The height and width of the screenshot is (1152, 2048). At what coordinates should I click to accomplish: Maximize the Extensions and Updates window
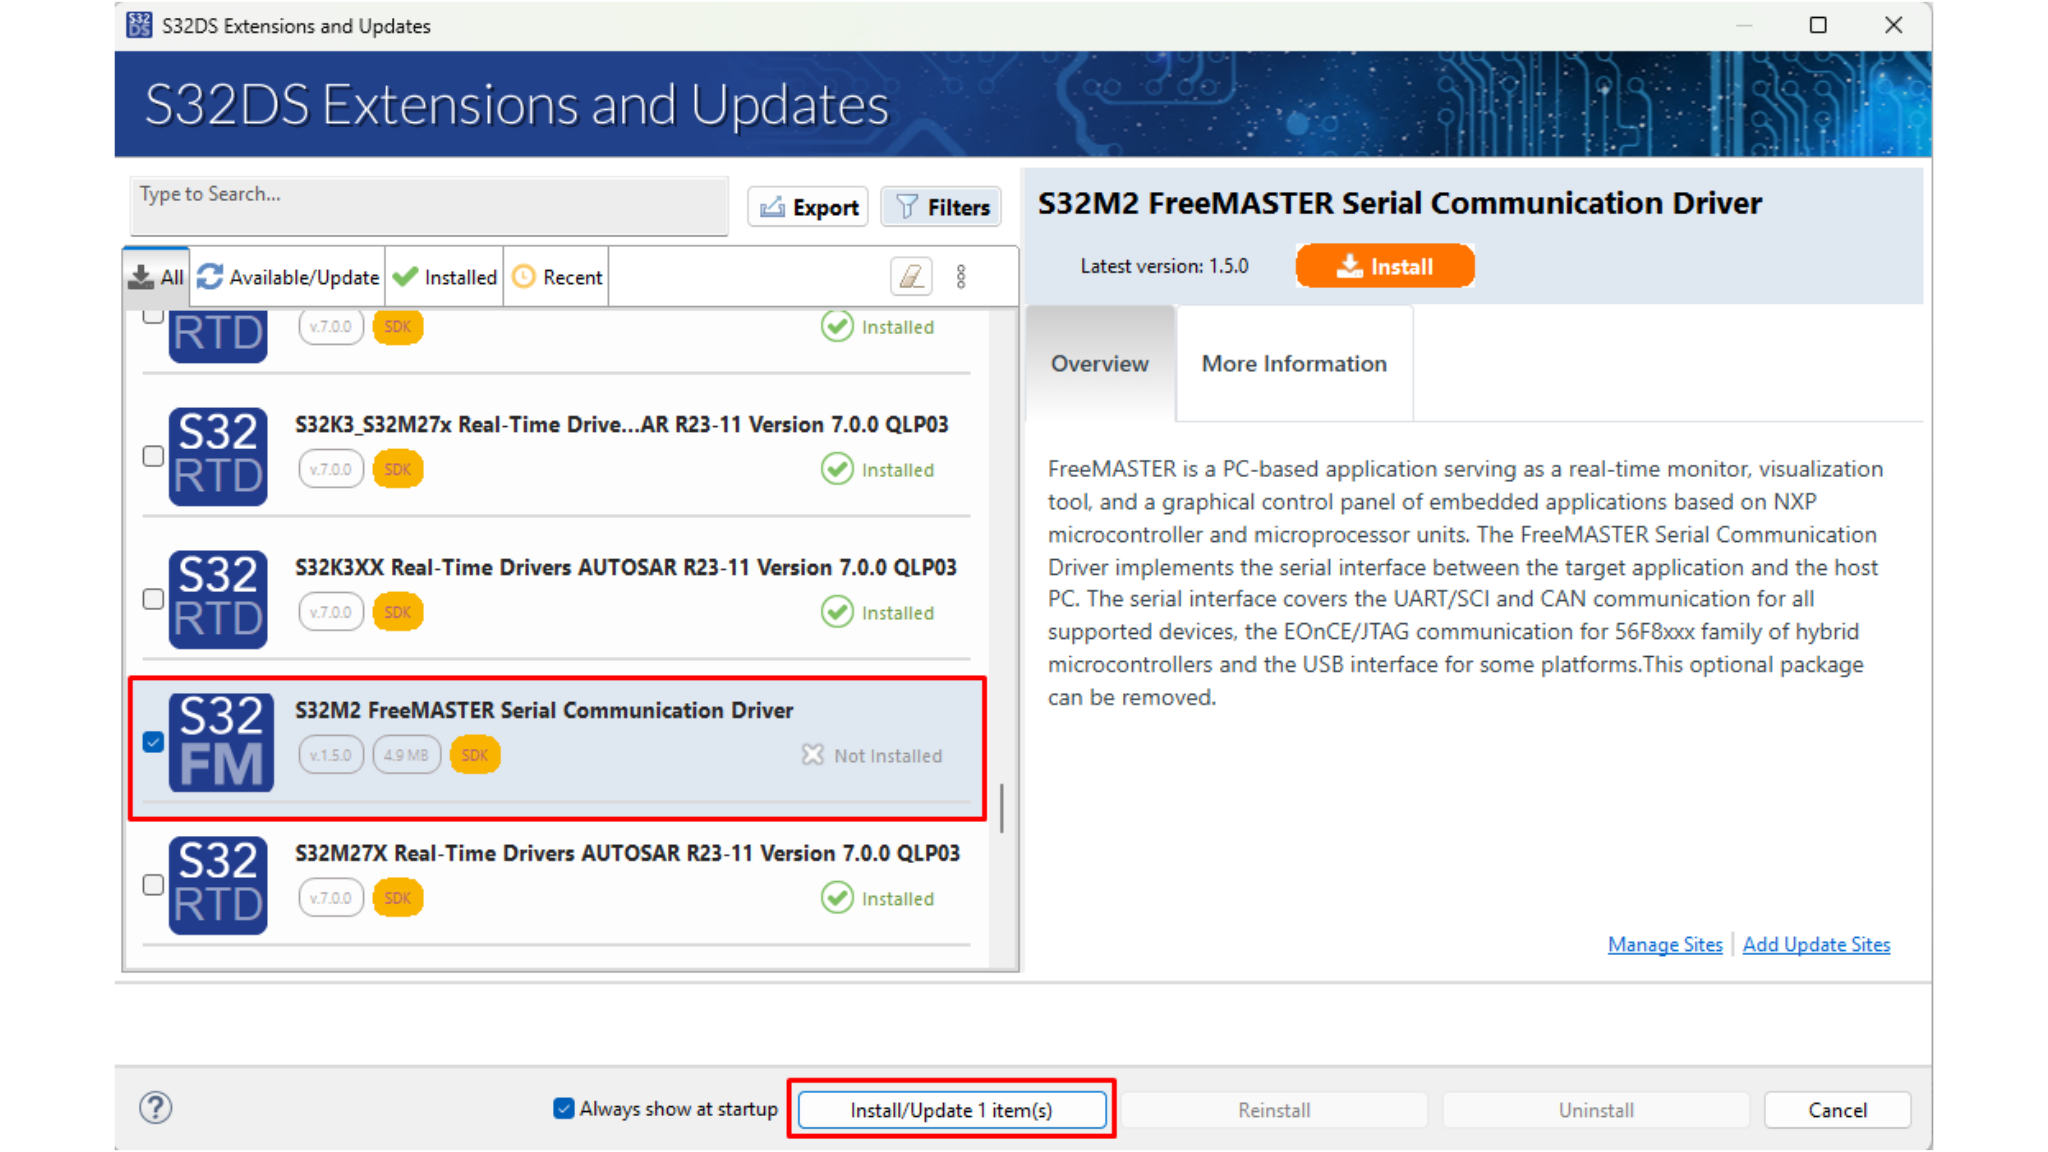coord(1818,25)
